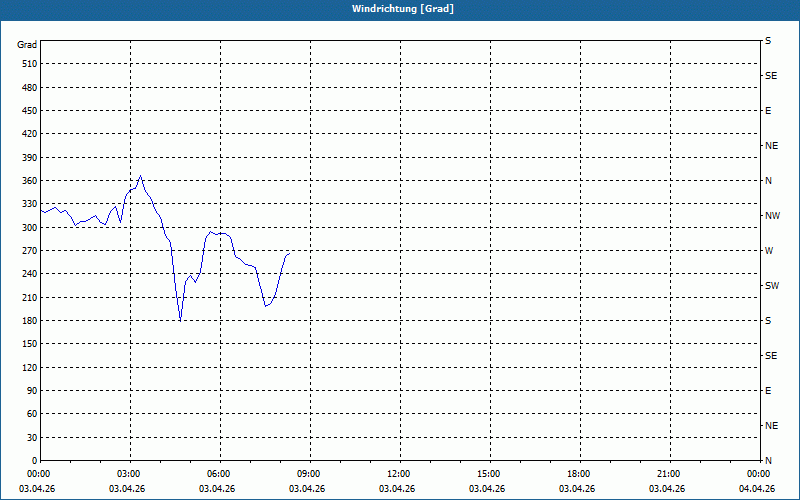Viewport: 800px width, 500px height.
Task: Click the 150 degree axis label
Action: pyautogui.click(x=30, y=344)
